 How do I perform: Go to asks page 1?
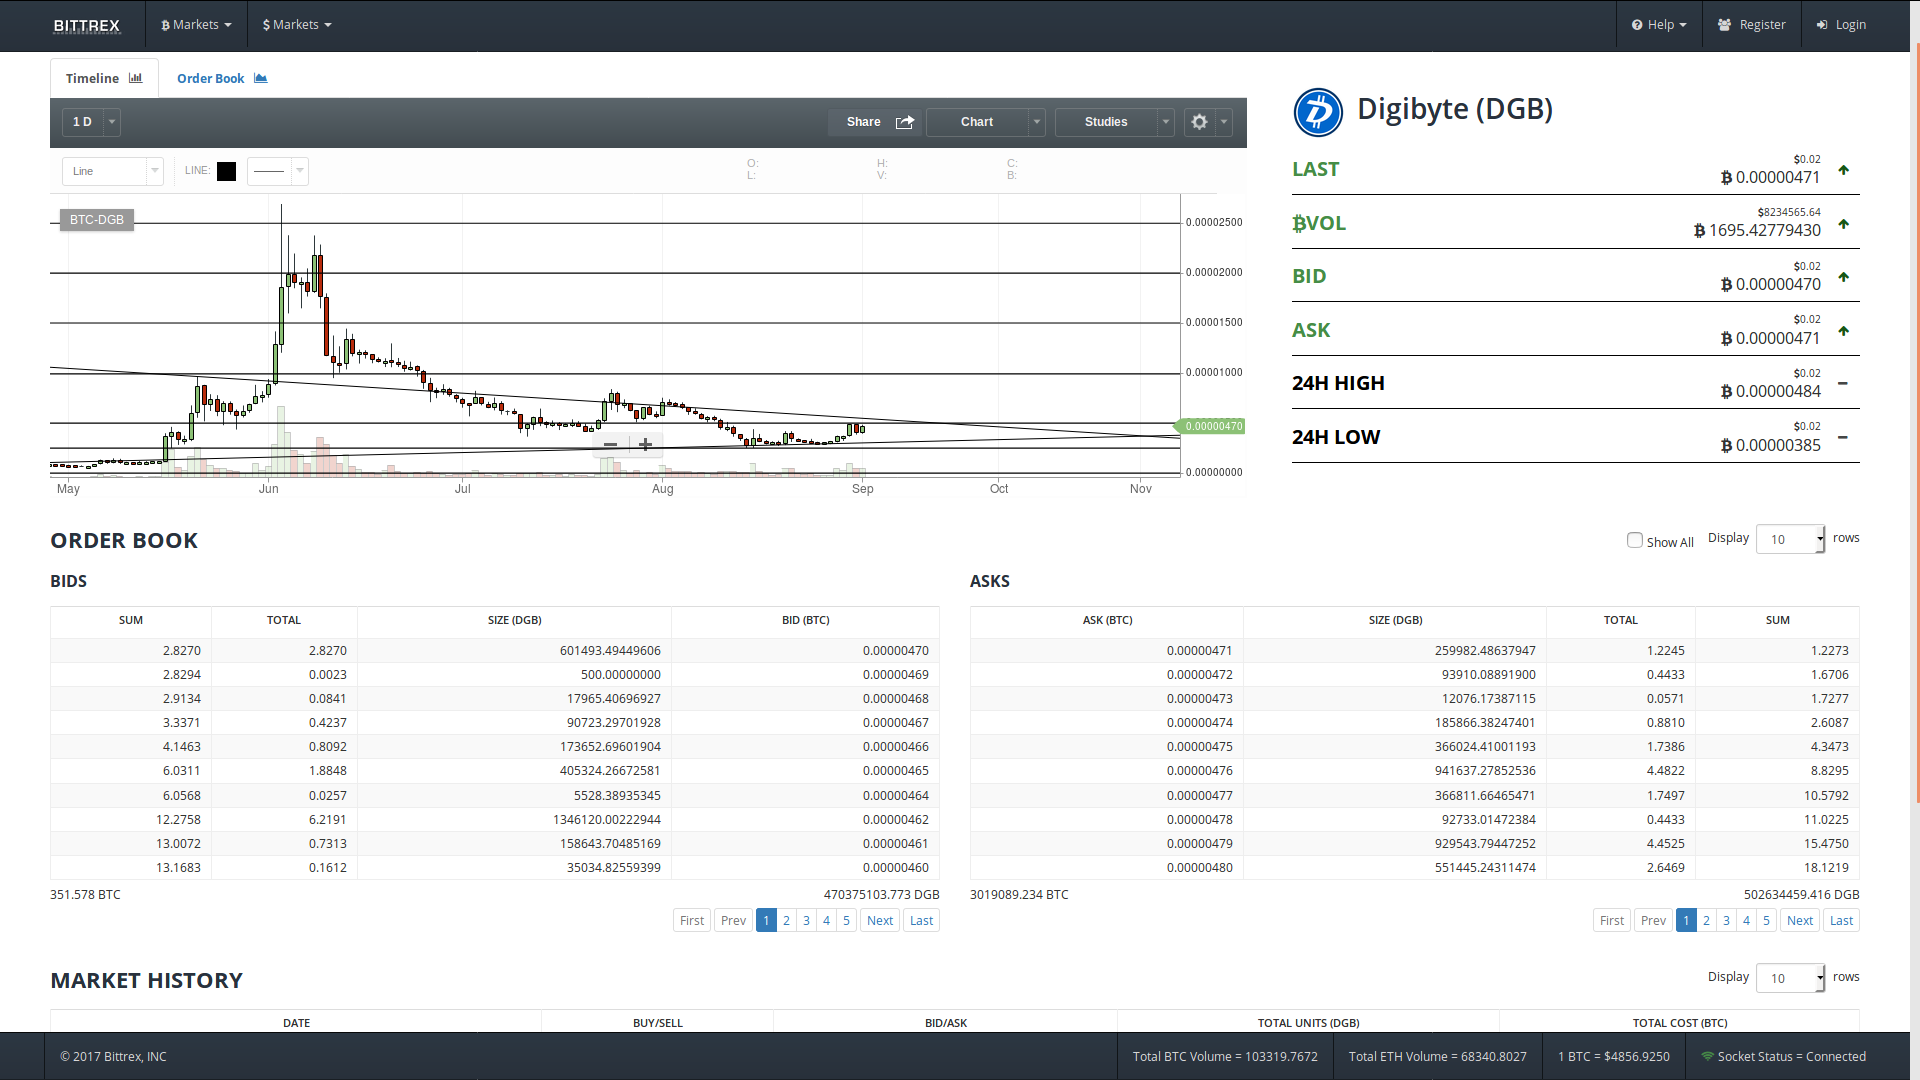tap(1686, 921)
